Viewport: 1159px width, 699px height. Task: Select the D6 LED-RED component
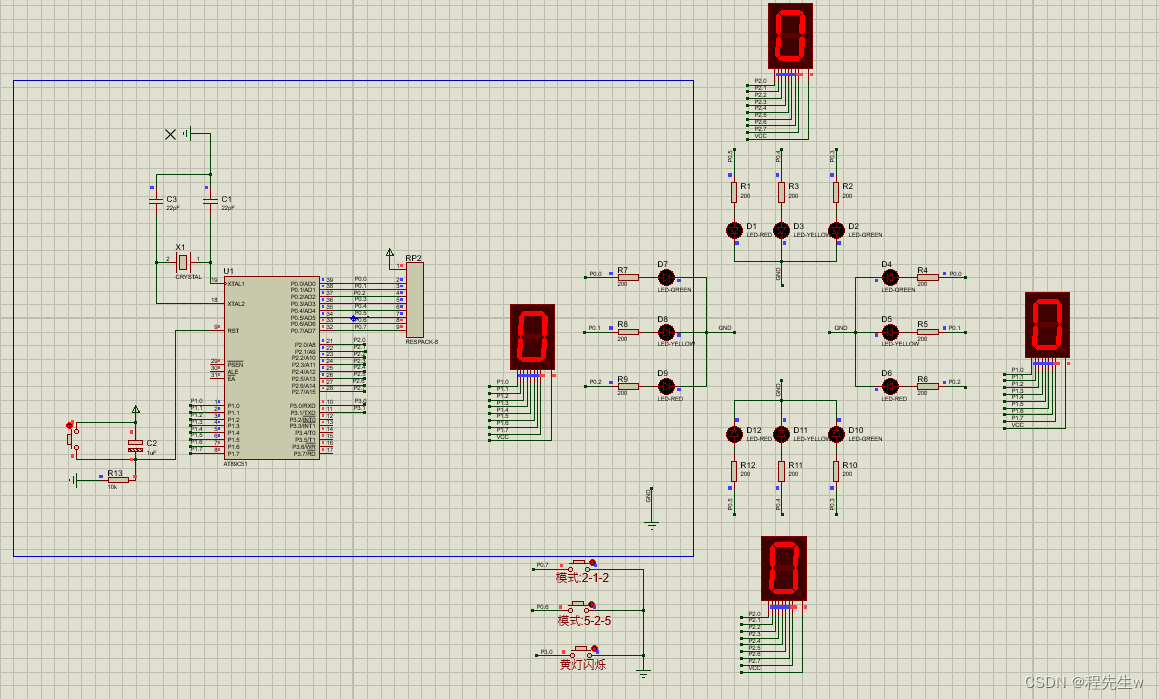pyautogui.click(x=890, y=386)
